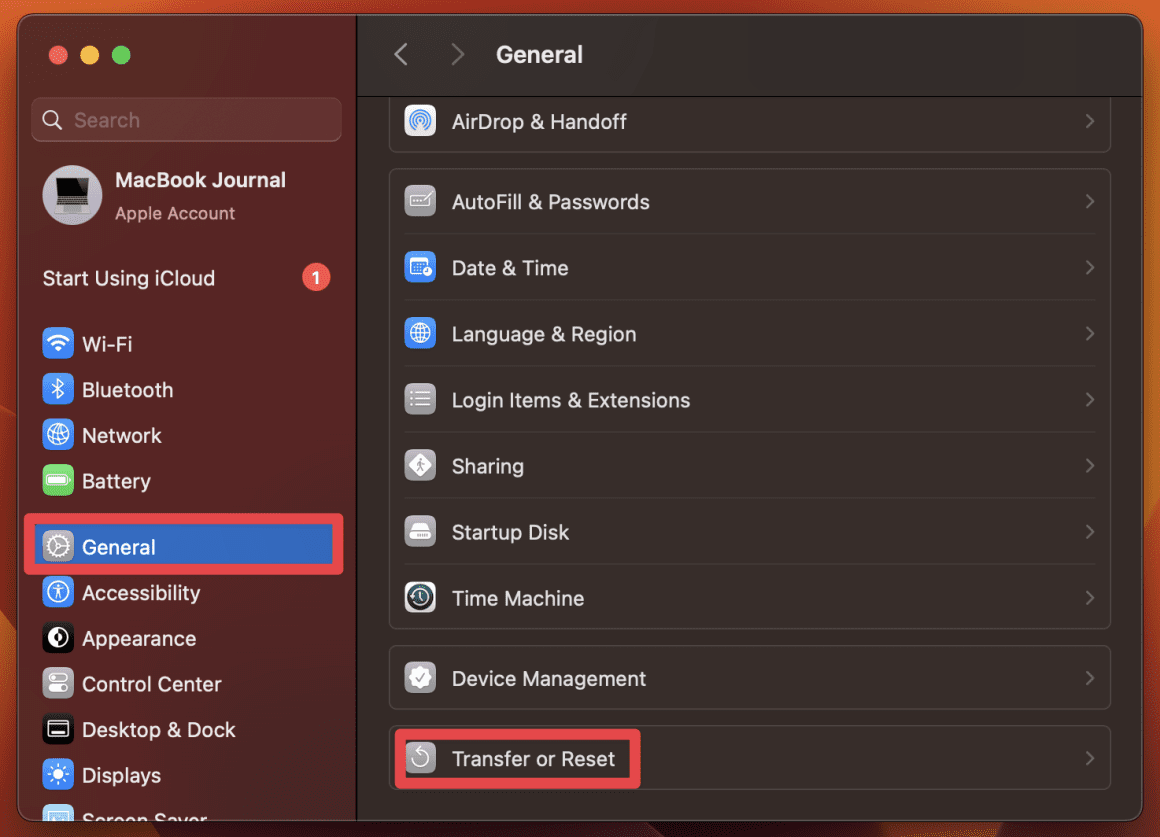Open the Startup Disk disclosure chevron

[x=1089, y=531]
